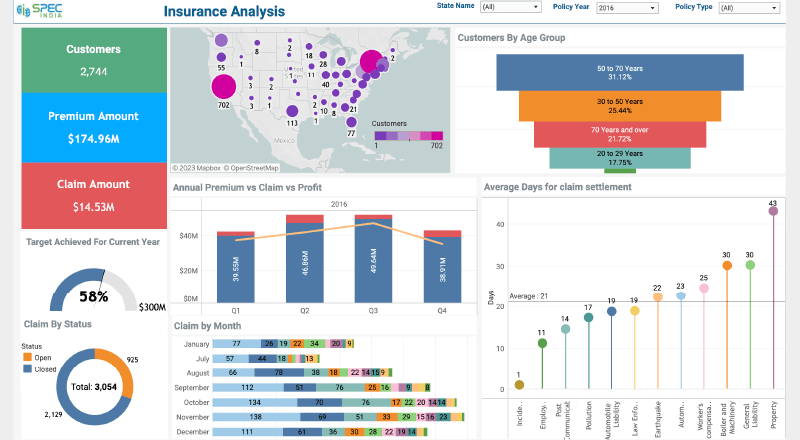Select the Premium Amount $174.96M card

point(94,128)
